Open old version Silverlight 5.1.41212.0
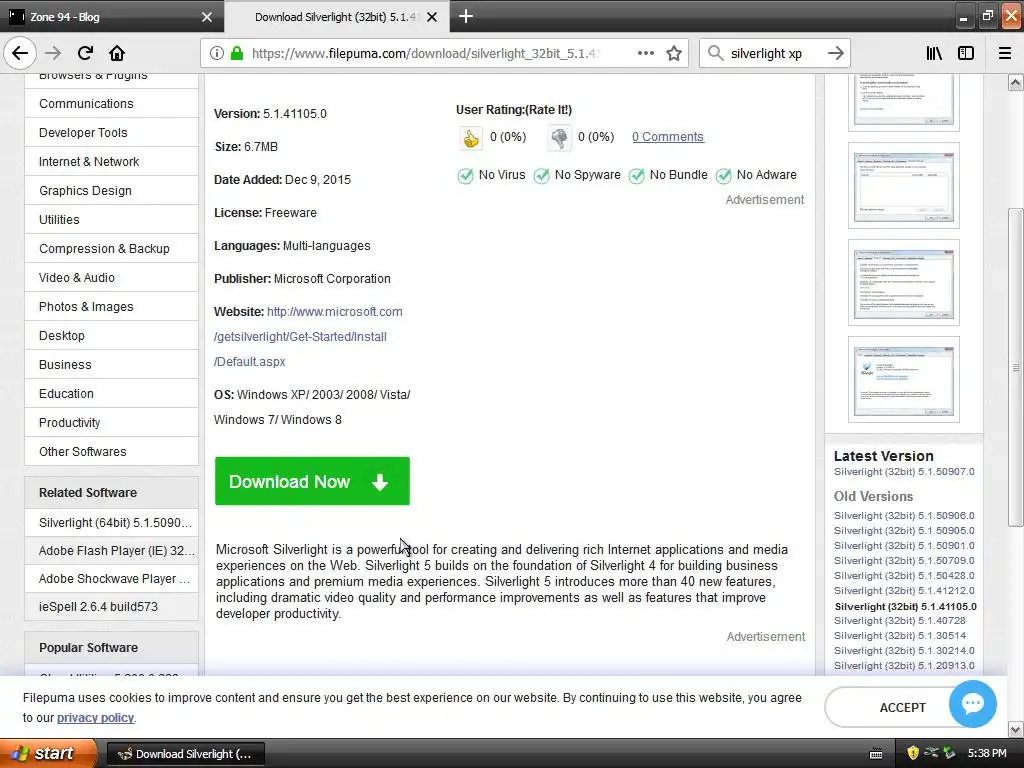The height and width of the screenshot is (768, 1024). [x=904, y=590]
